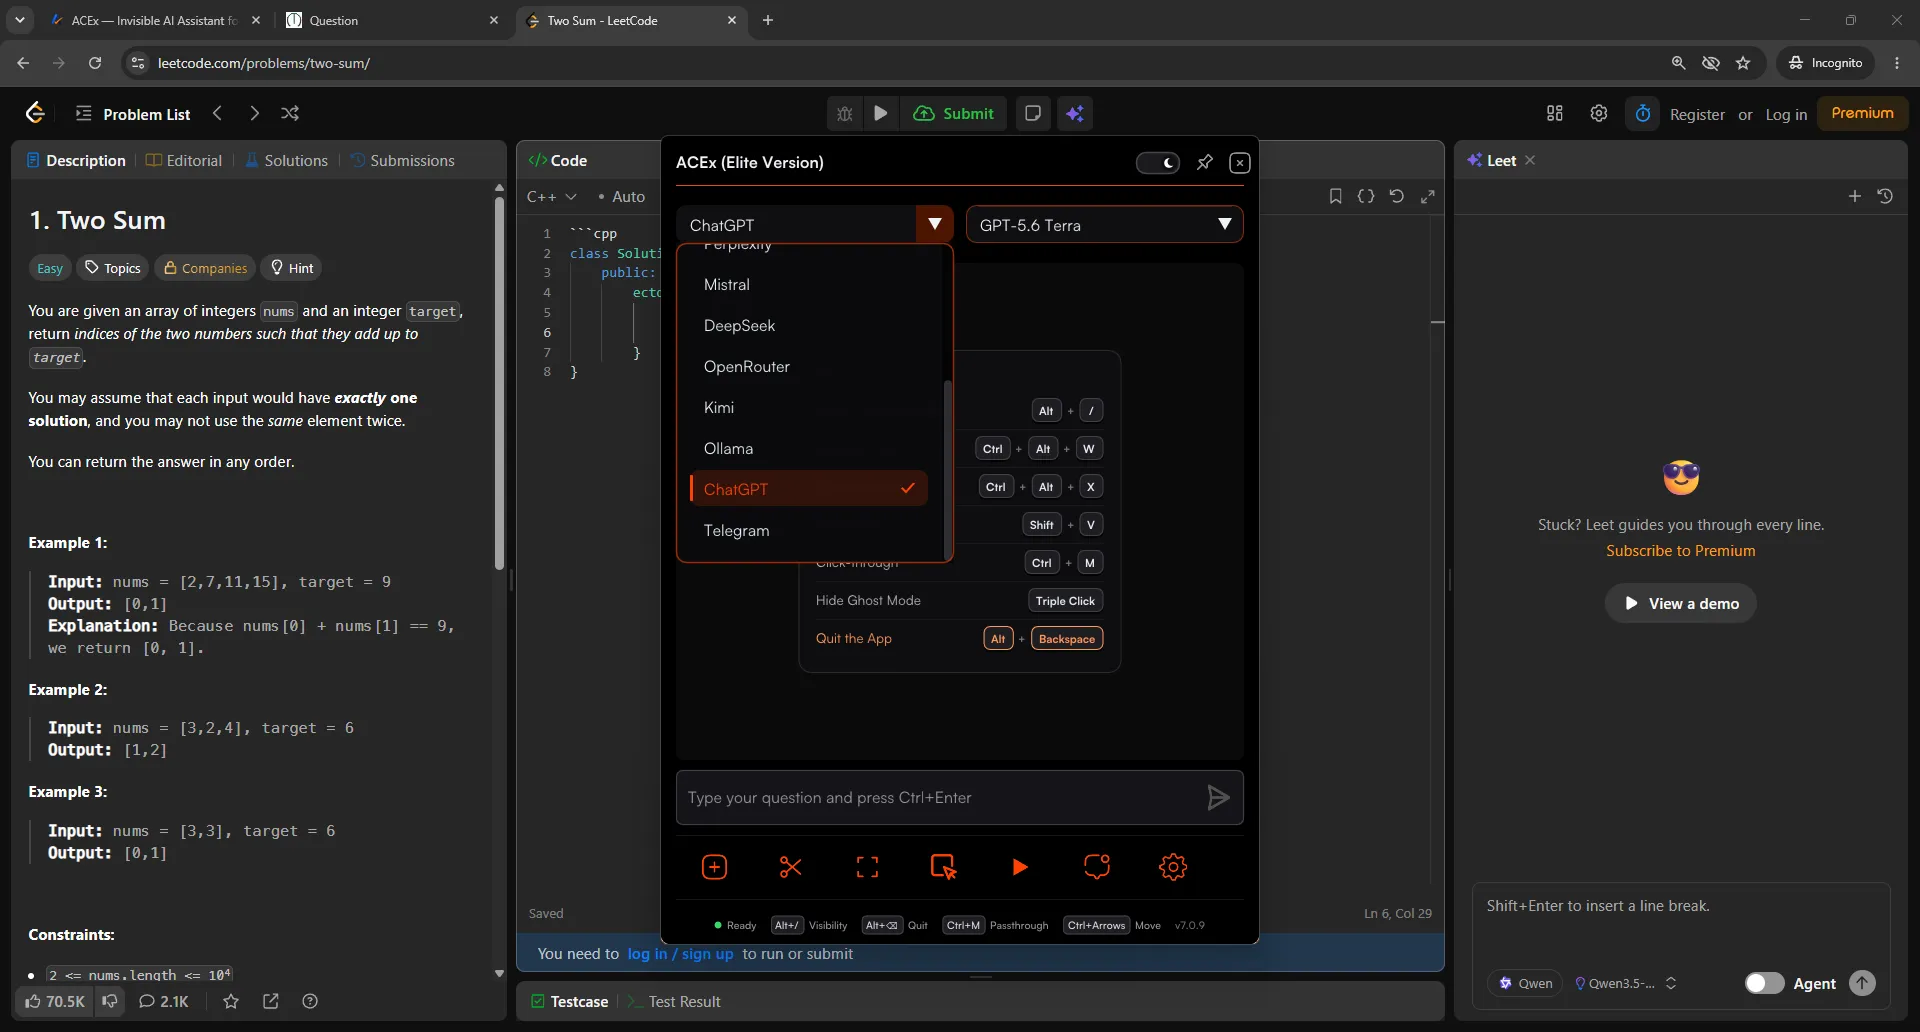
Task: Click LeetCode debug bug icon
Action: tap(845, 113)
